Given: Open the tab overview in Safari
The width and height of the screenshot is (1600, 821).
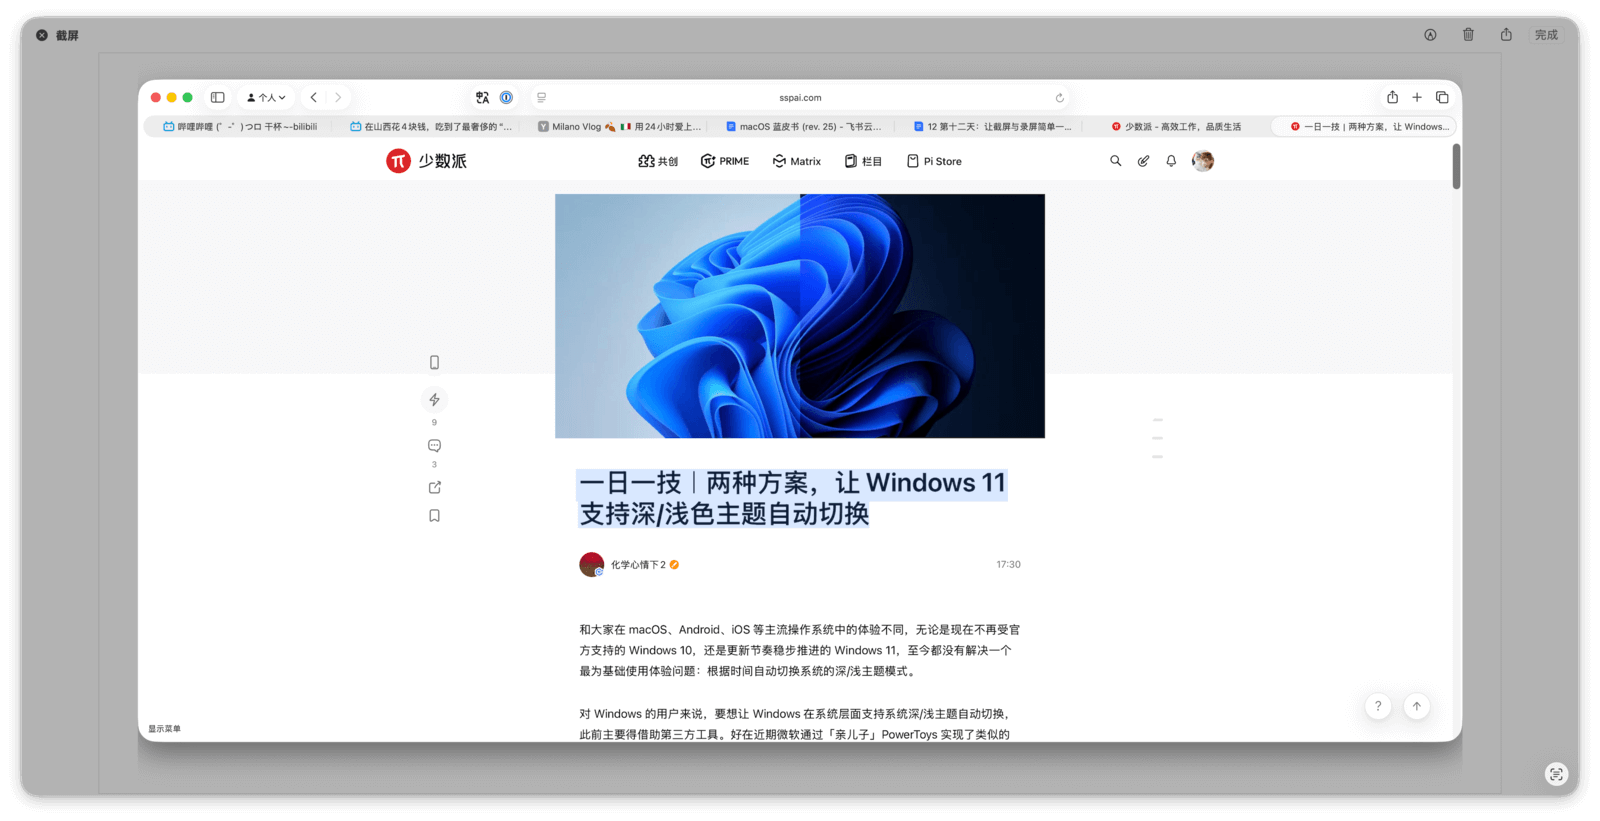Looking at the screenshot, I should point(1442,98).
